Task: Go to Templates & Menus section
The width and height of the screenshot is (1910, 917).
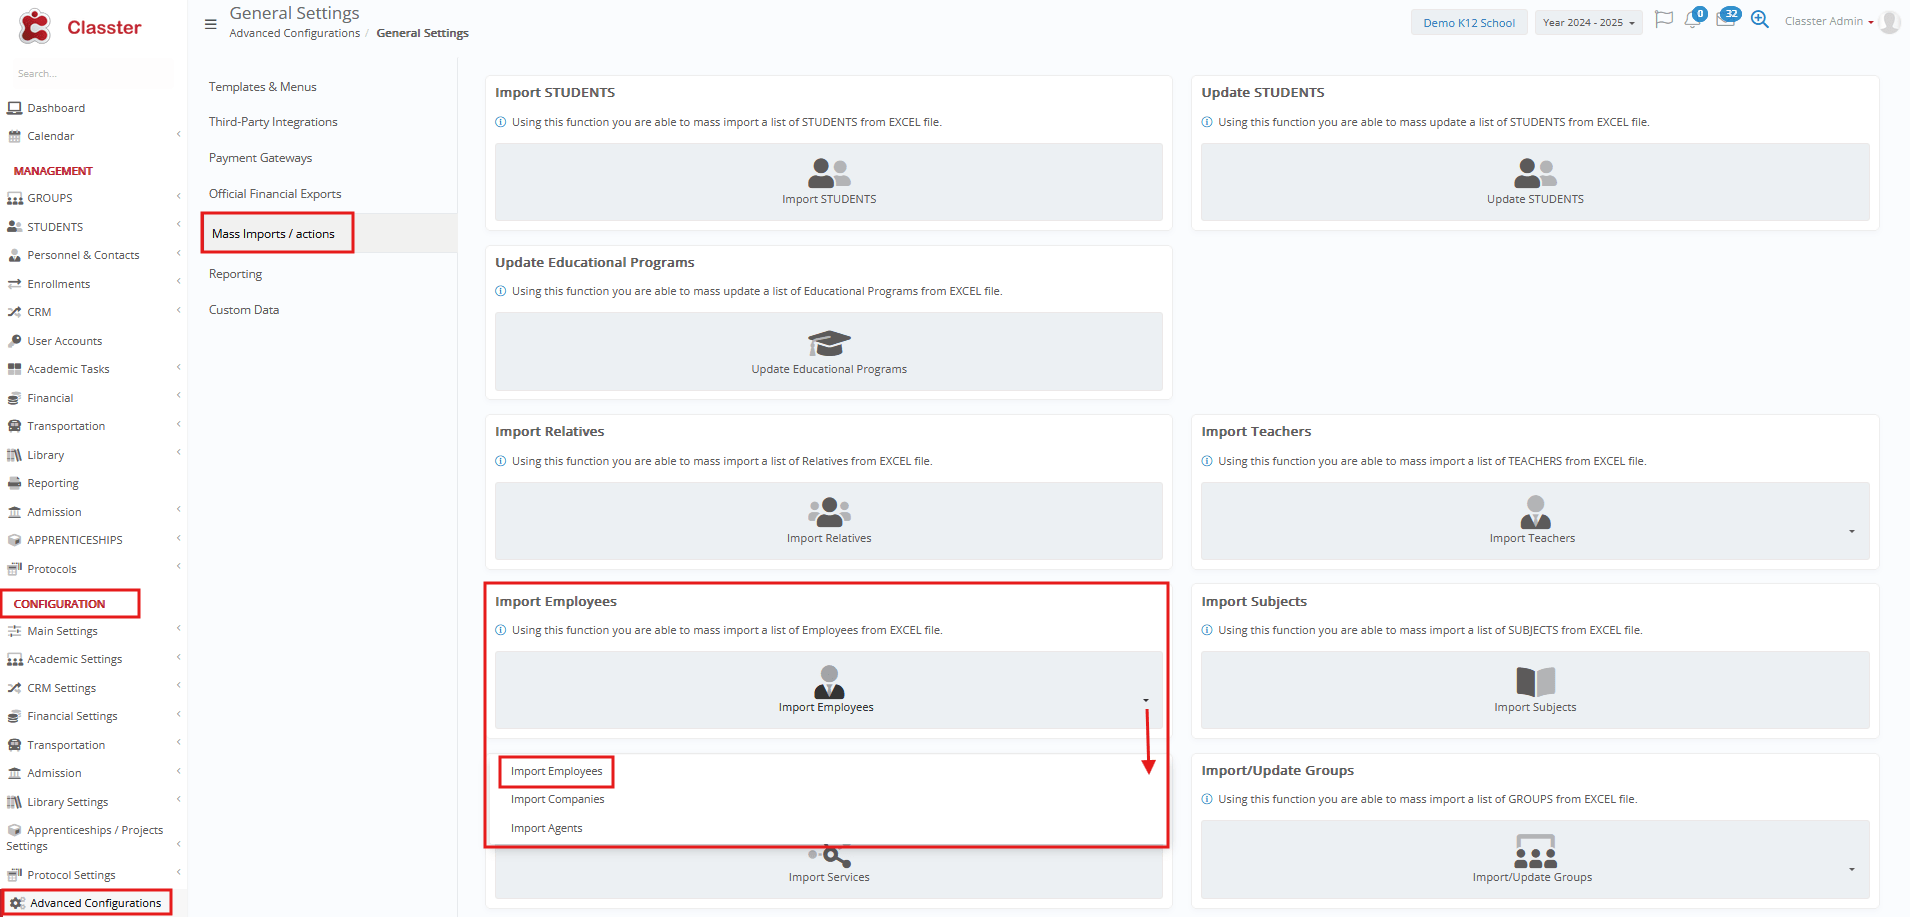Action: point(262,87)
